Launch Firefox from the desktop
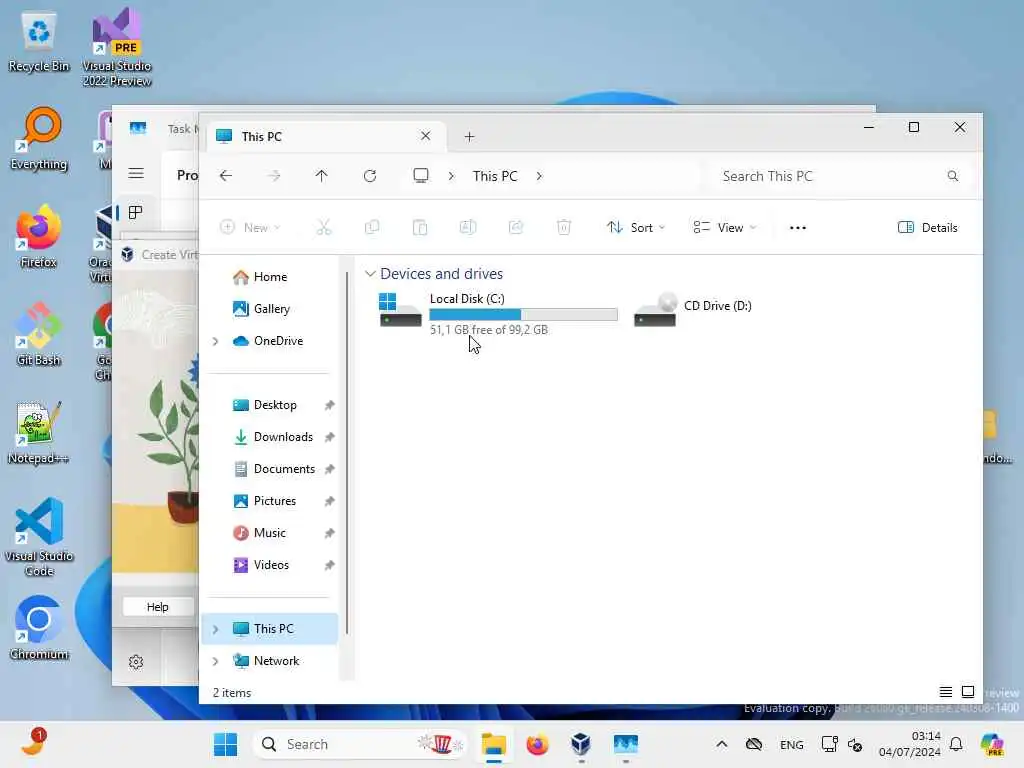The width and height of the screenshot is (1024, 768). coord(39,237)
